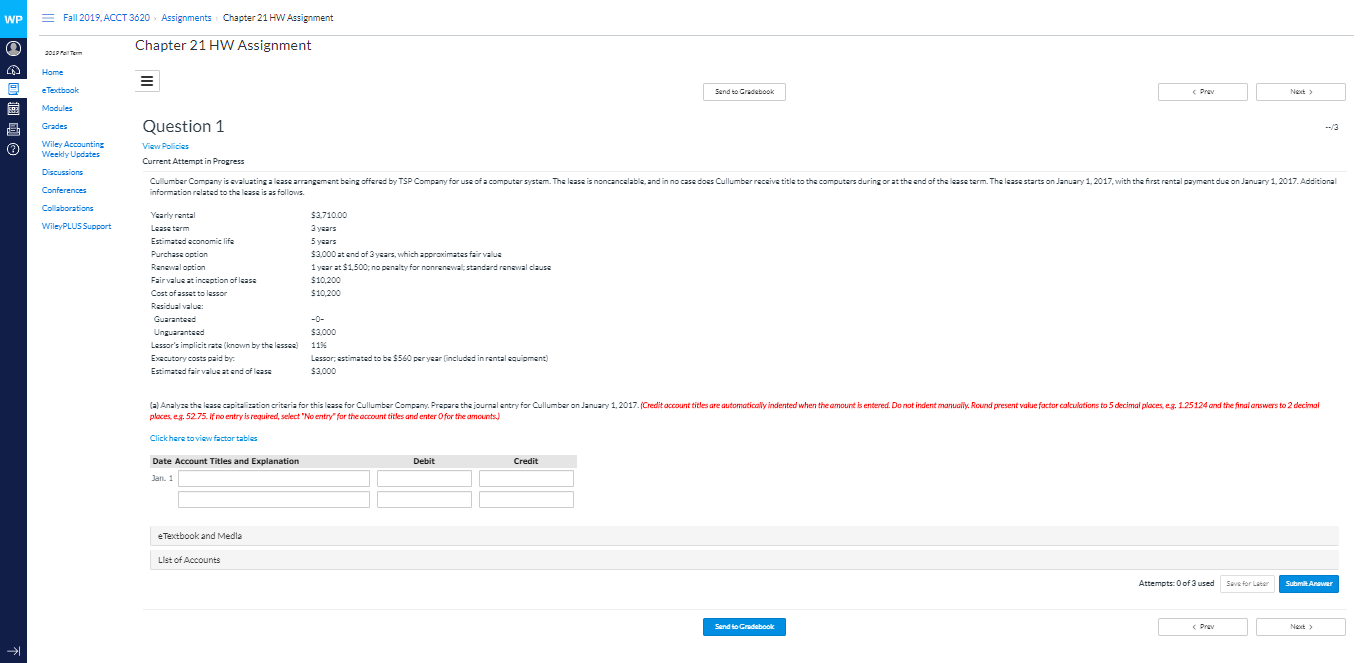Click Chapter 21 HW Assignment heading
1366x663 pixels.
tap(223, 46)
